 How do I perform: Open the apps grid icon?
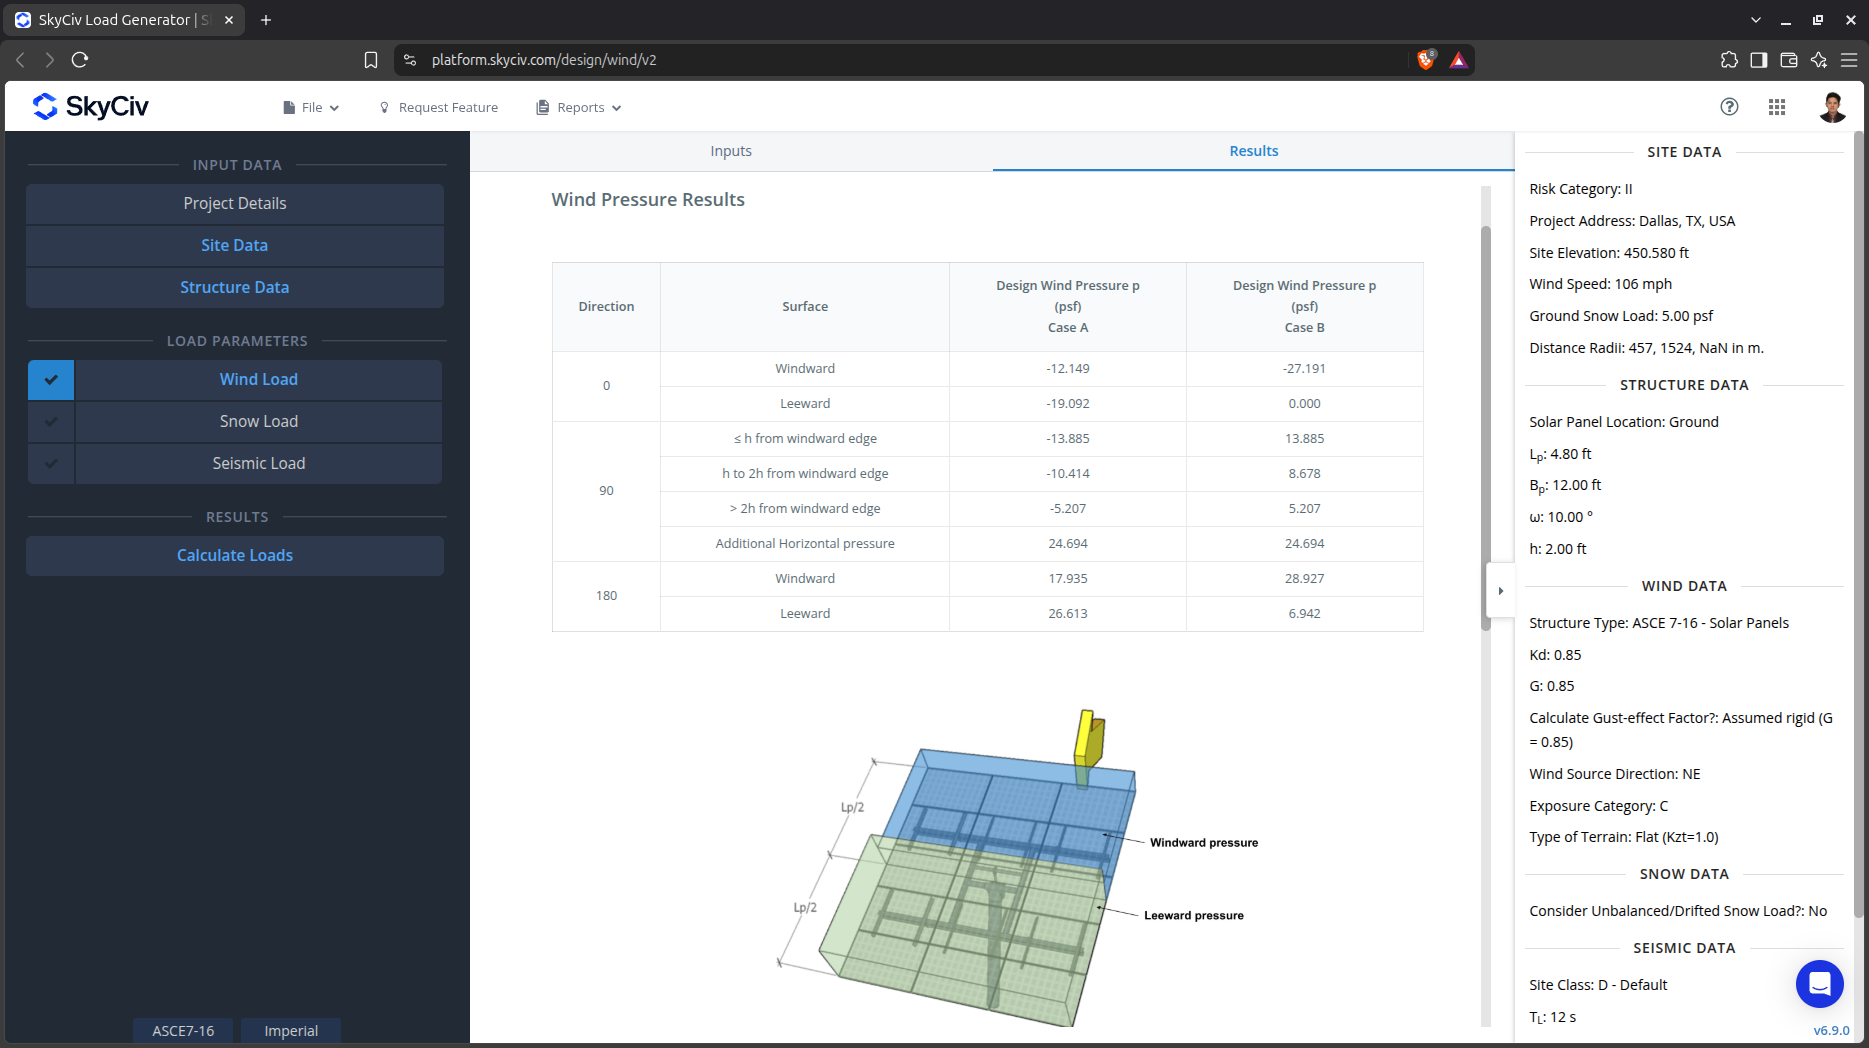coord(1777,107)
